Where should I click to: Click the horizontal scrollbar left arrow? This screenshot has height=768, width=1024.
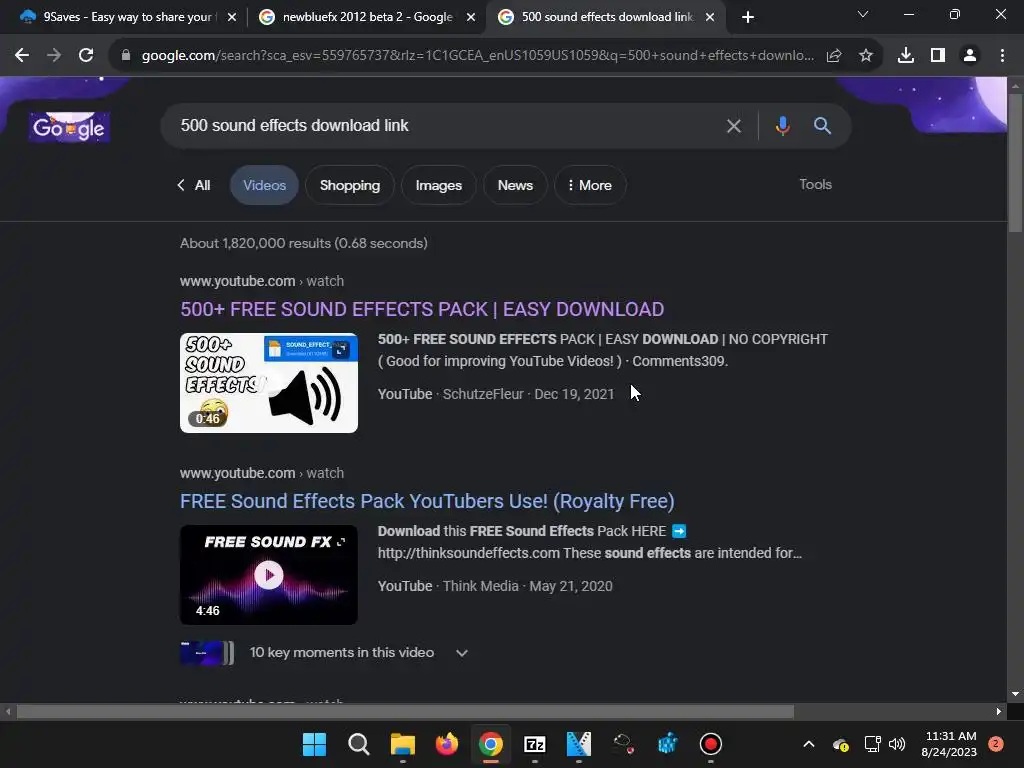click(x=8, y=711)
